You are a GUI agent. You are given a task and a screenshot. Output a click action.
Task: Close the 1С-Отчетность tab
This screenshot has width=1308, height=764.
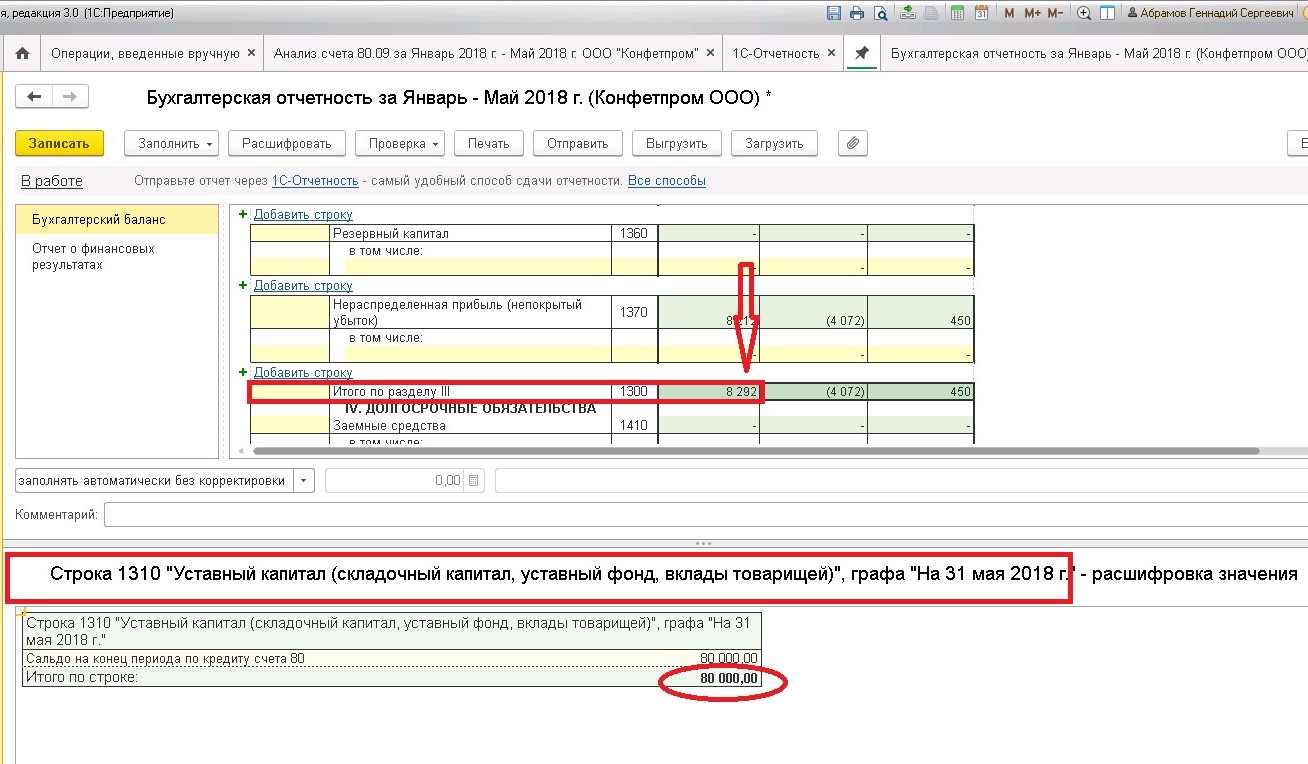[831, 53]
